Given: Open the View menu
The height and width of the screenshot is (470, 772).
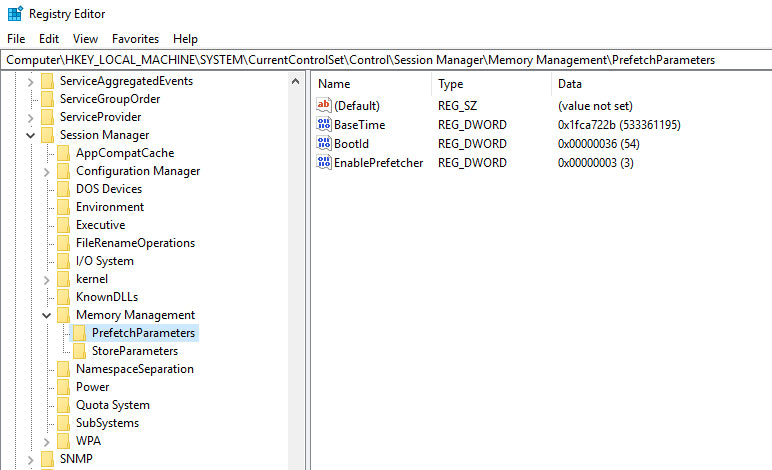Looking at the screenshot, I should pyautogui.click(x=85, y=39).
